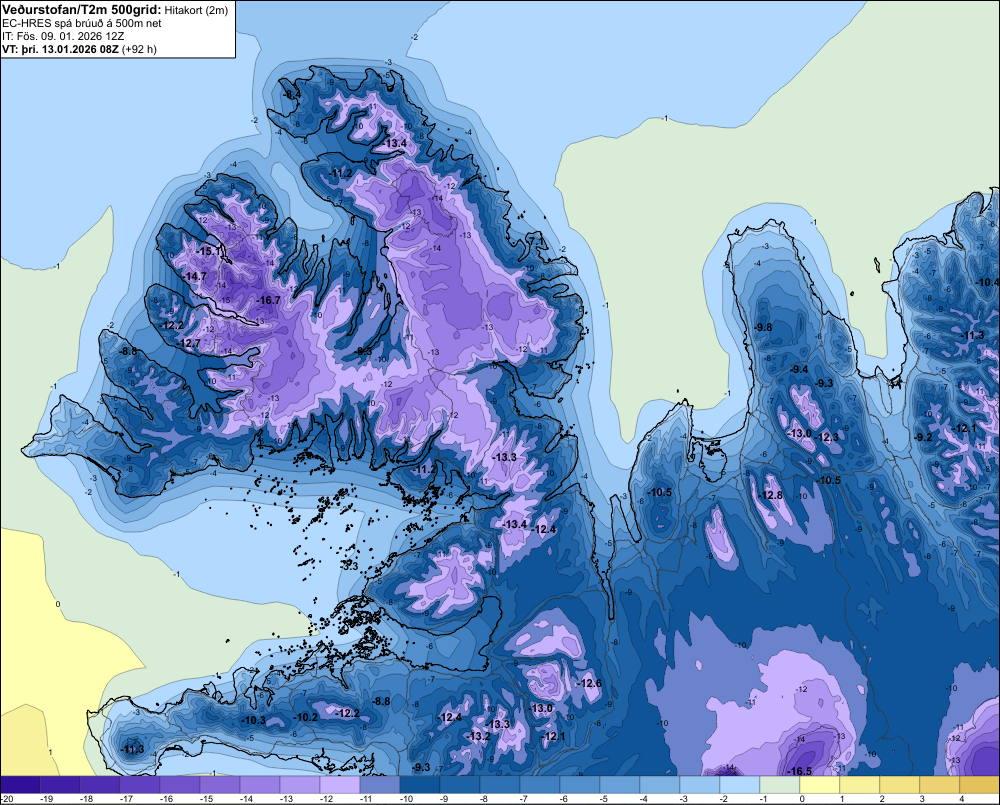Click the -12.3 temperature label
The width and height of the screenshot is (1000, 805).
click(828, 437)
